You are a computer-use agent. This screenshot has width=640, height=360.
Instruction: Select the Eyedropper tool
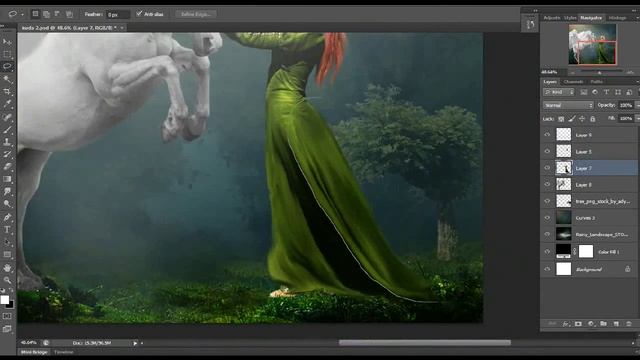(x=7, y=104)
